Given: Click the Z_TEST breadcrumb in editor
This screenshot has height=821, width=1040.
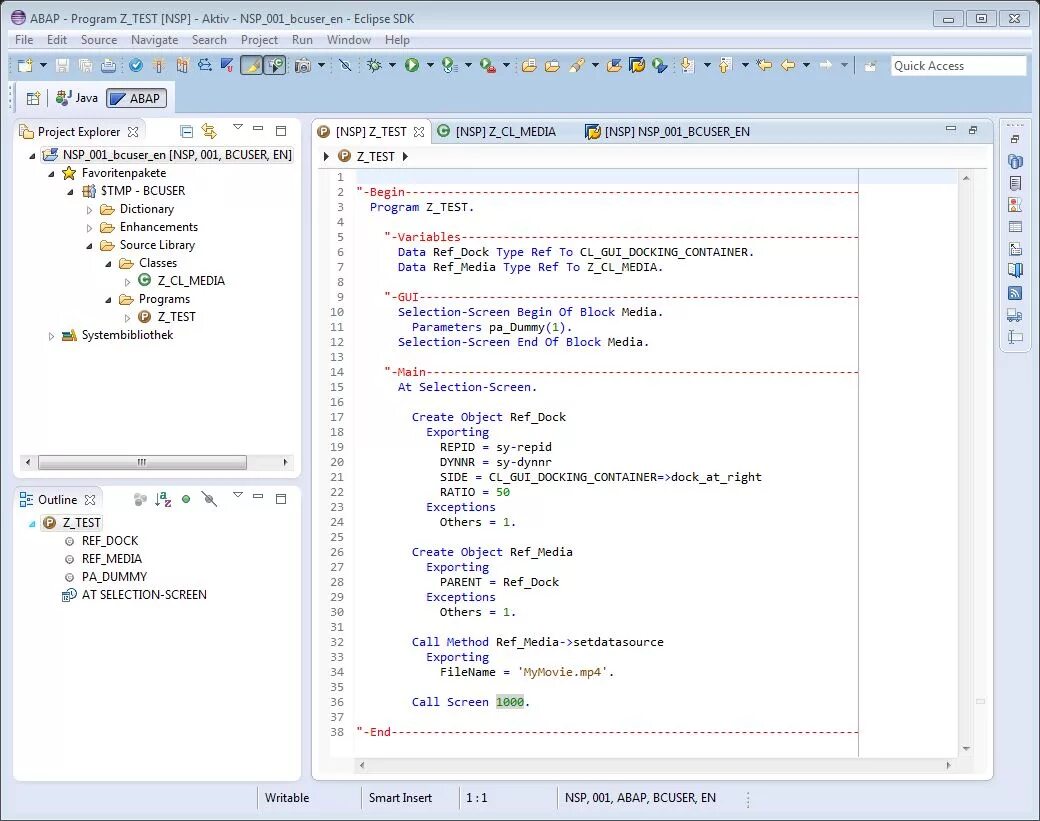Looking at the screenshot, I should point(375,157).
